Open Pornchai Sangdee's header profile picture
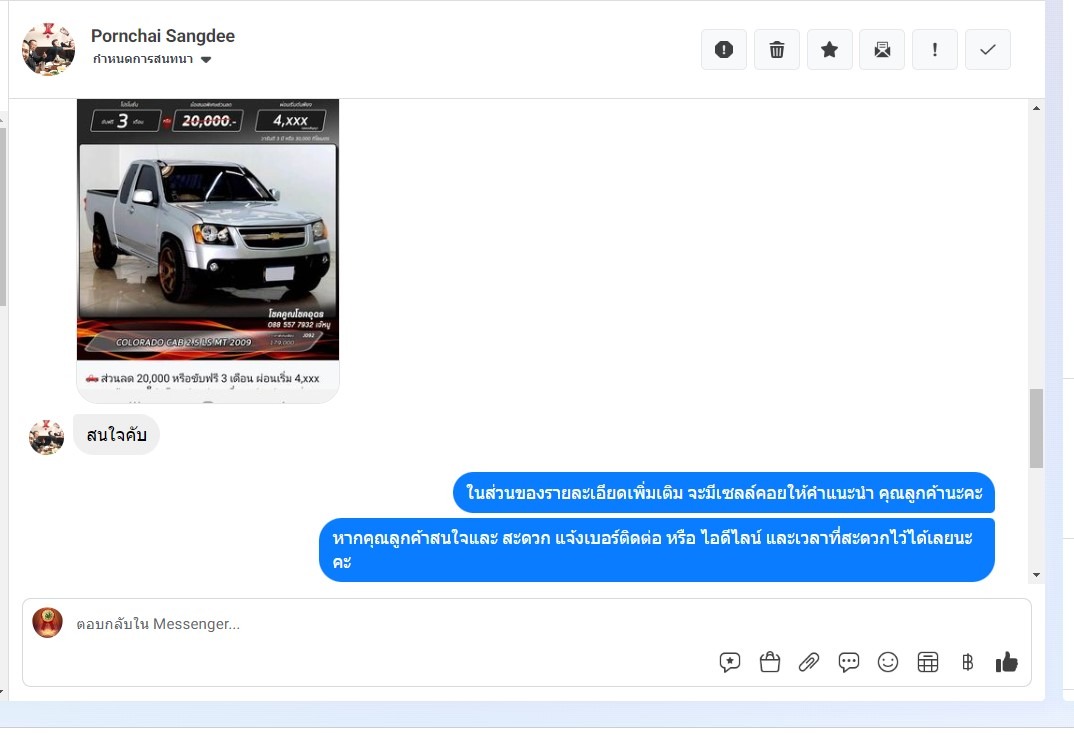The image size is (1074, 735). [48, 49]
